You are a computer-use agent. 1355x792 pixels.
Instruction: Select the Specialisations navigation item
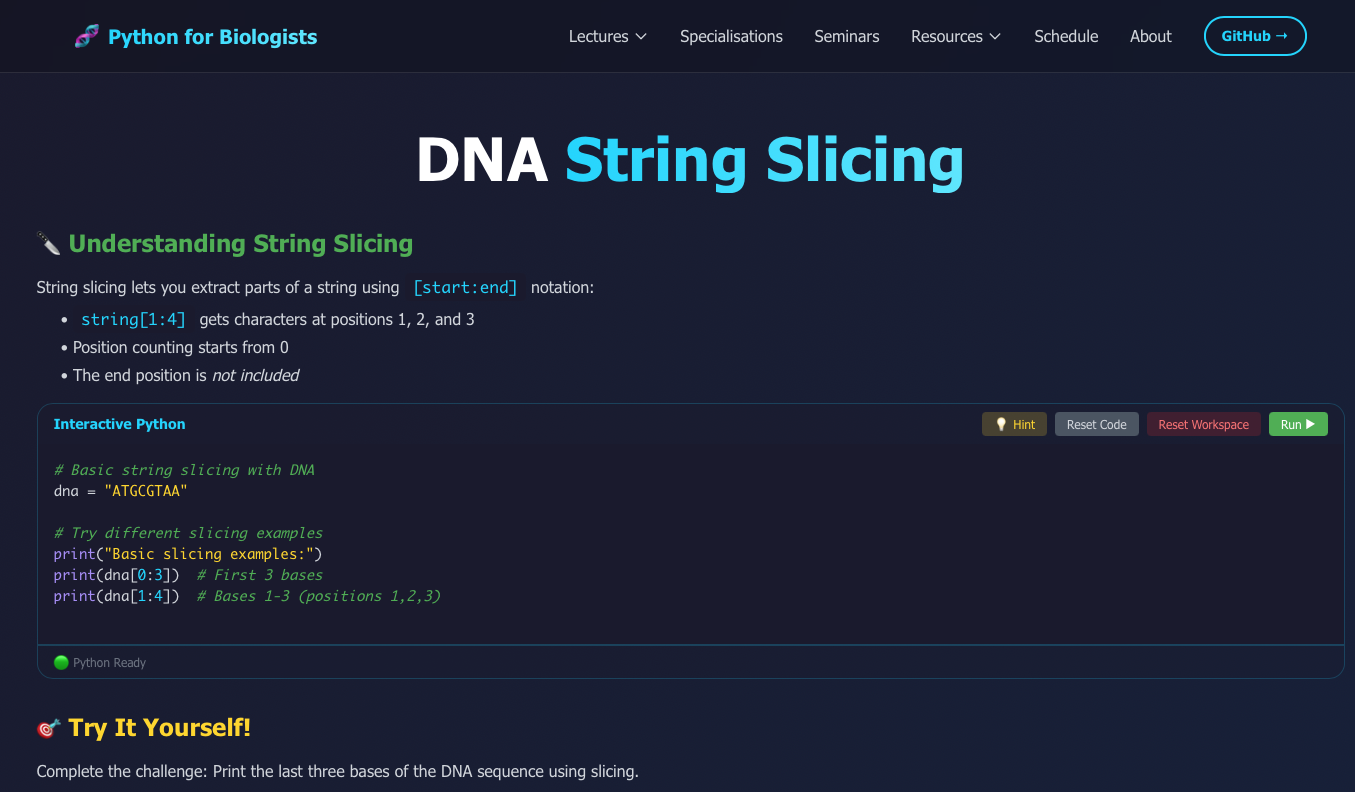pos(731,36)
